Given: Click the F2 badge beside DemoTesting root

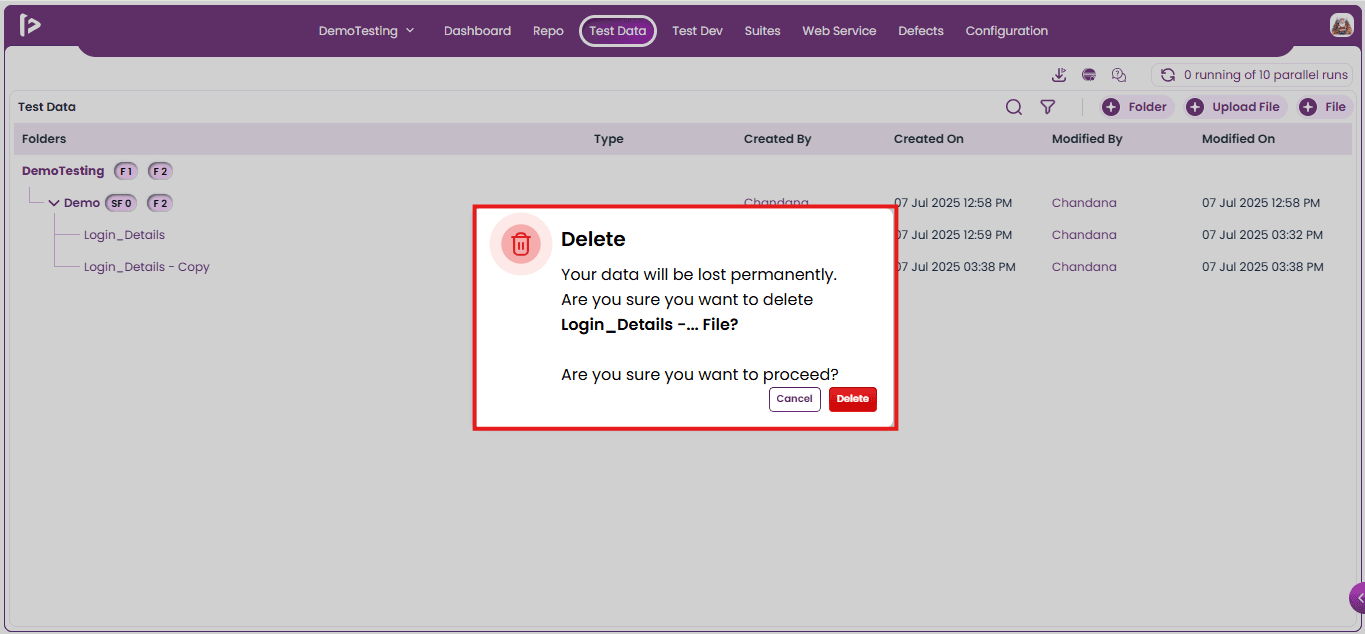Looking at the screenshot, I should [160, 171].
